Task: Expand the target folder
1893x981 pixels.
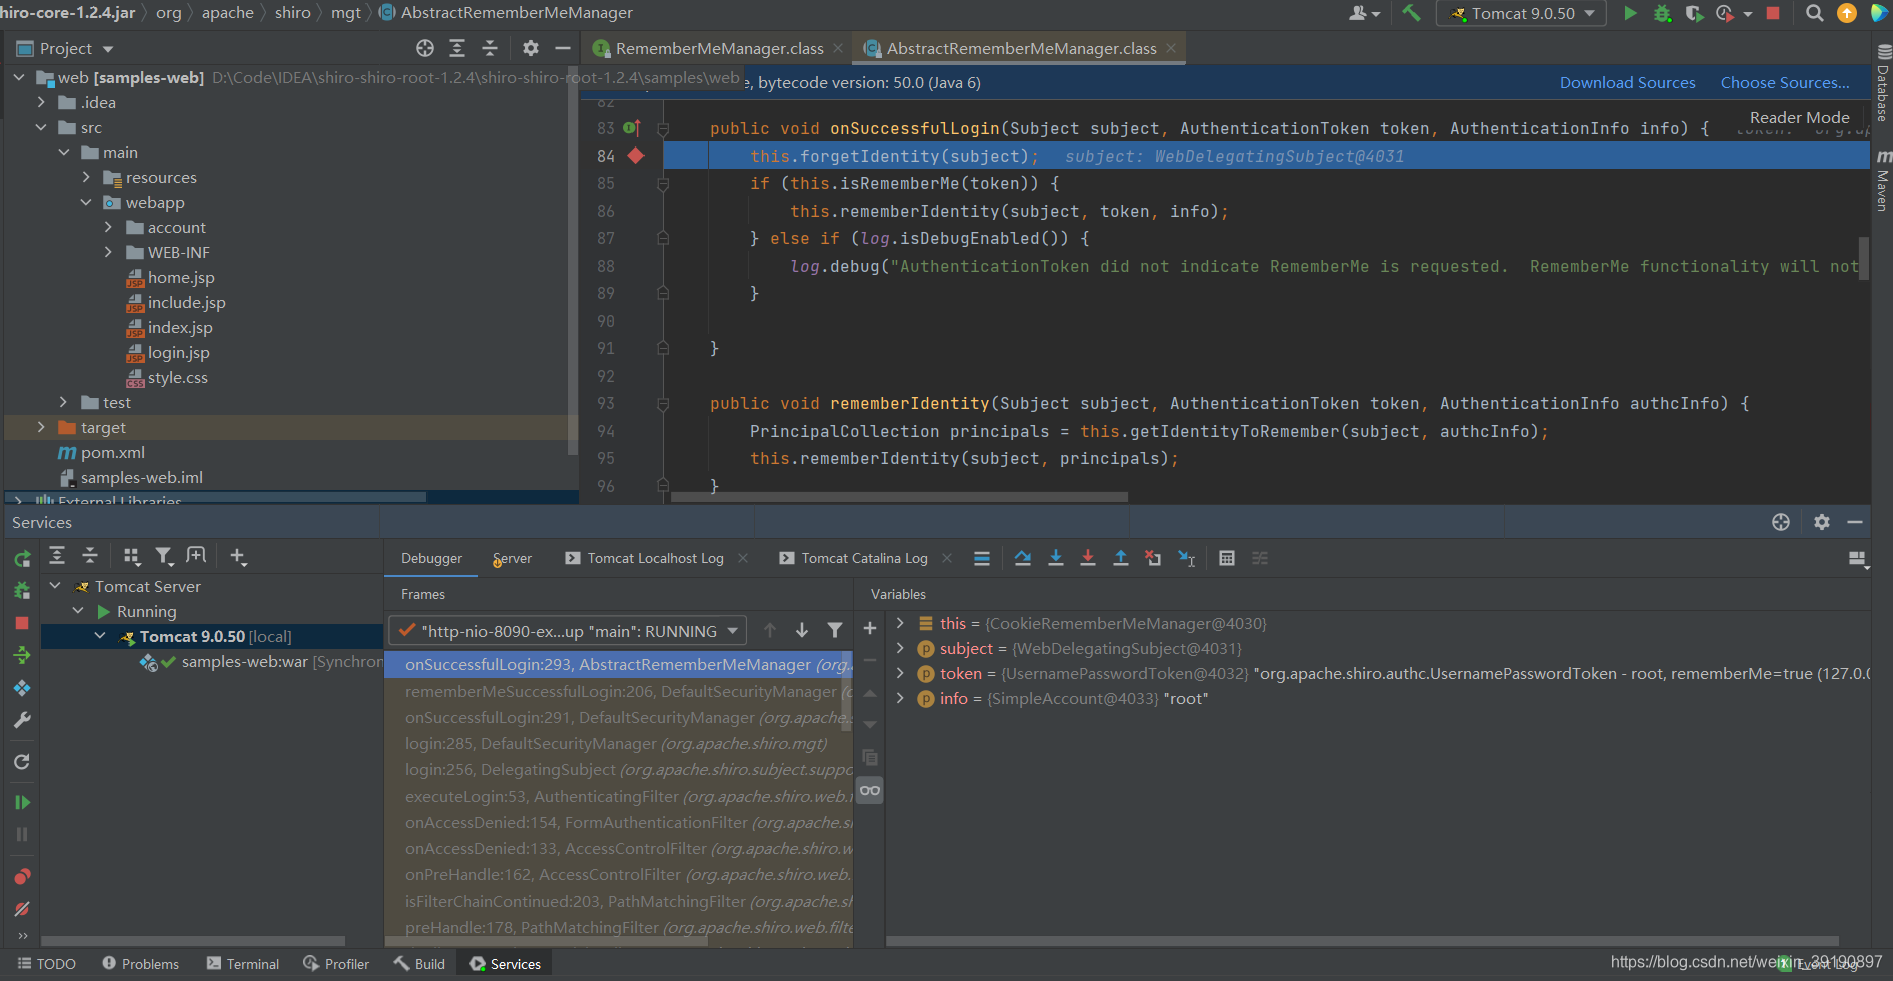Action: pos(41,427)
